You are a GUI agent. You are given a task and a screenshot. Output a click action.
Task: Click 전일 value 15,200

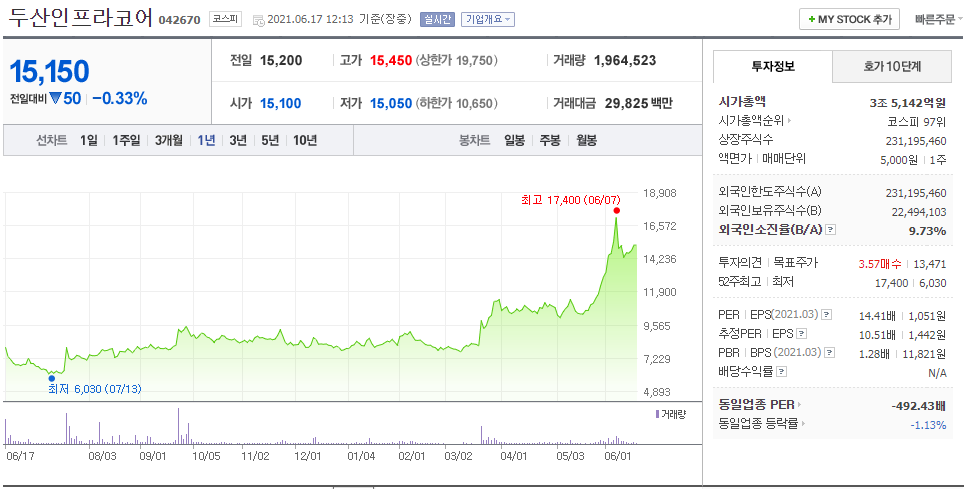tap(281, 61)
